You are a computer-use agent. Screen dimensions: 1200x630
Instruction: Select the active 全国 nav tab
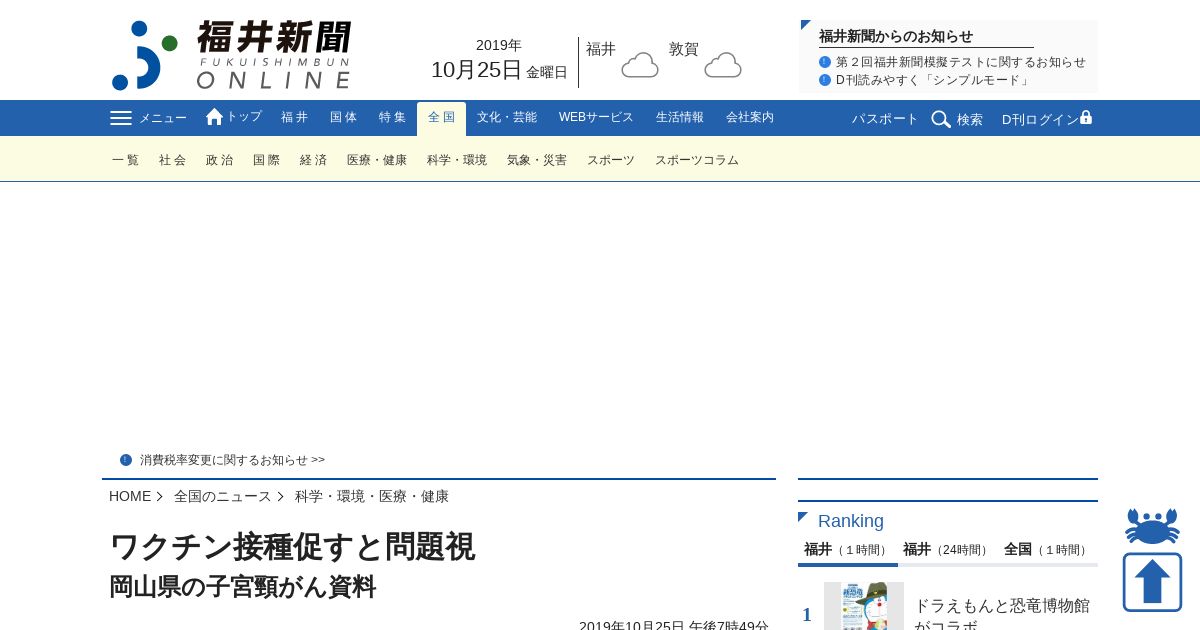point(441,118)
